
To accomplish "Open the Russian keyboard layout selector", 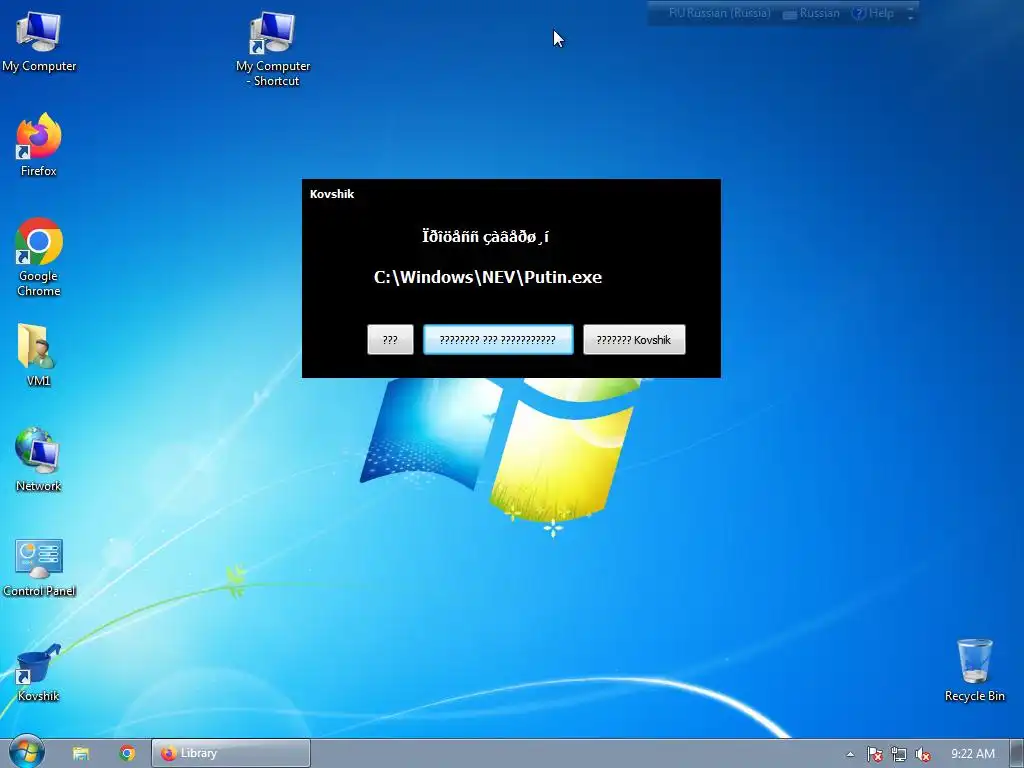I will [x=810, y=13].
